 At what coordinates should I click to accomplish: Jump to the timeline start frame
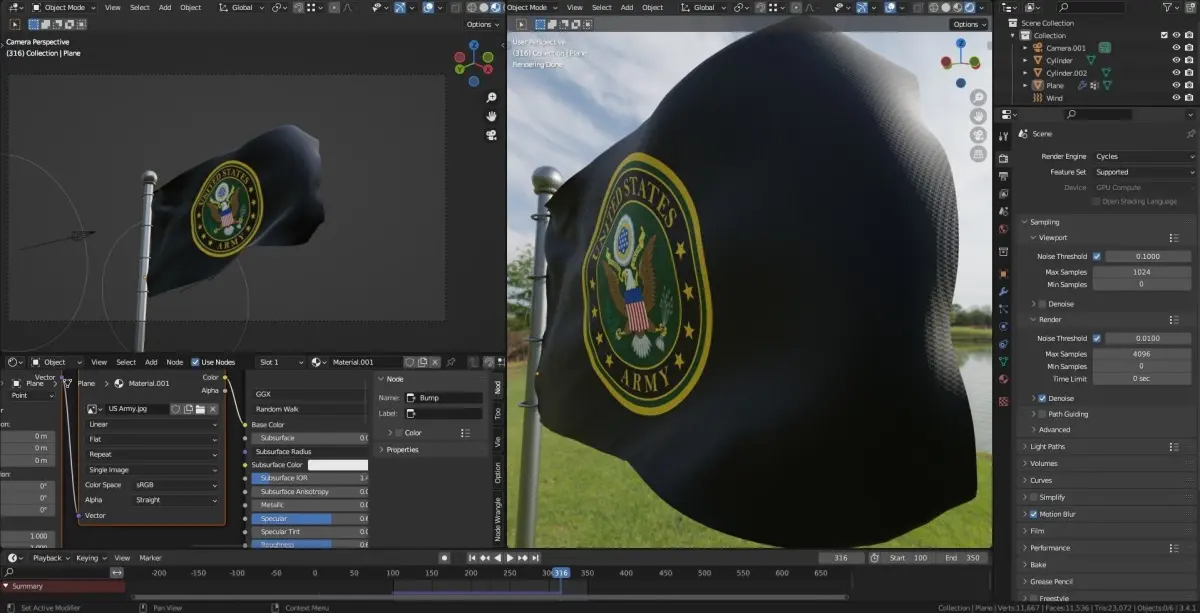point(472,557)
